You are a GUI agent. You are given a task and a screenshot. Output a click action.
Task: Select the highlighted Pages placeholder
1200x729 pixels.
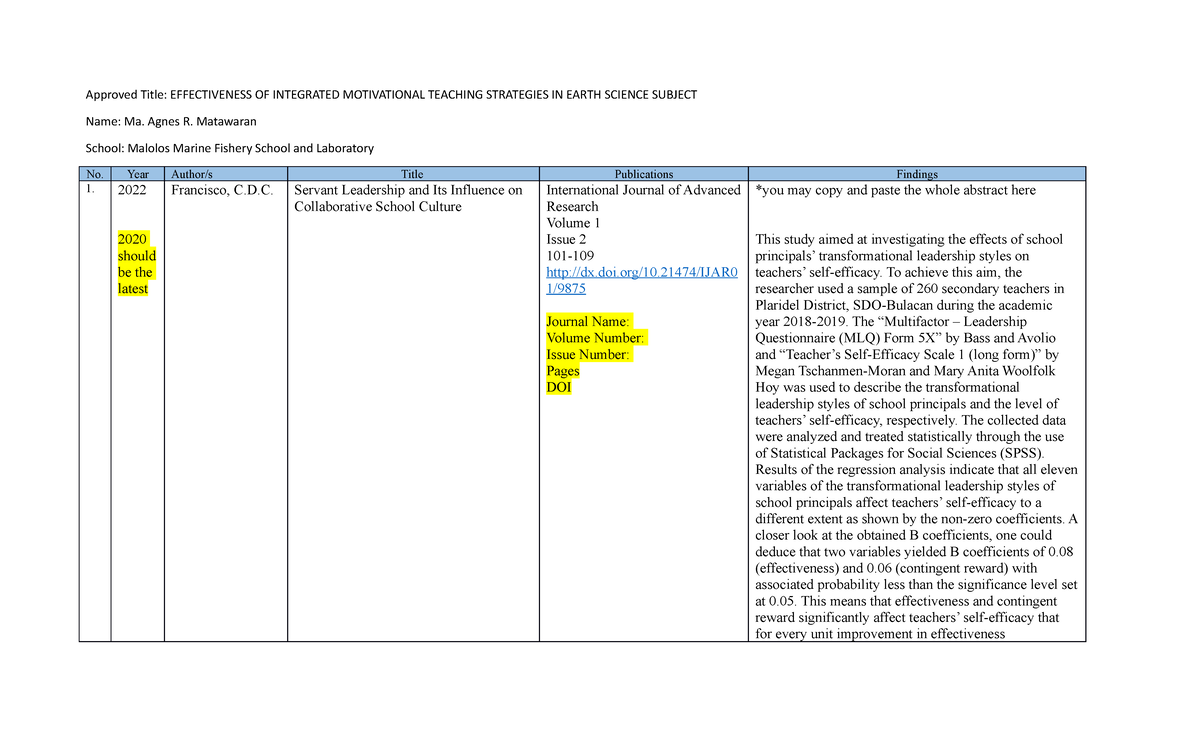pos(559,370)
